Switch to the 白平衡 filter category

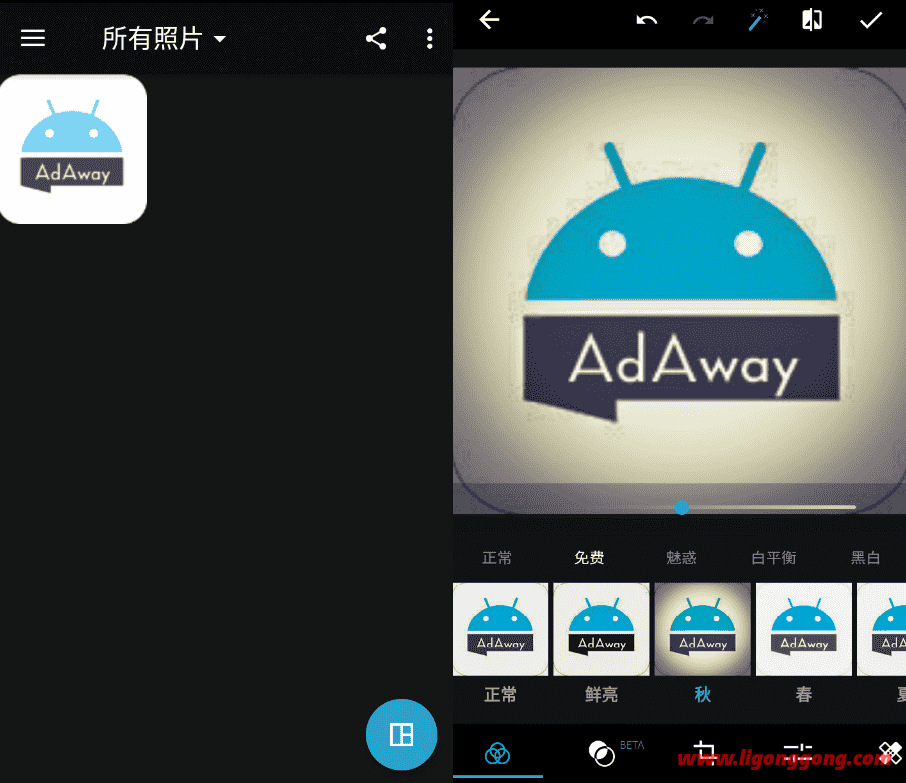coord(774,558)
